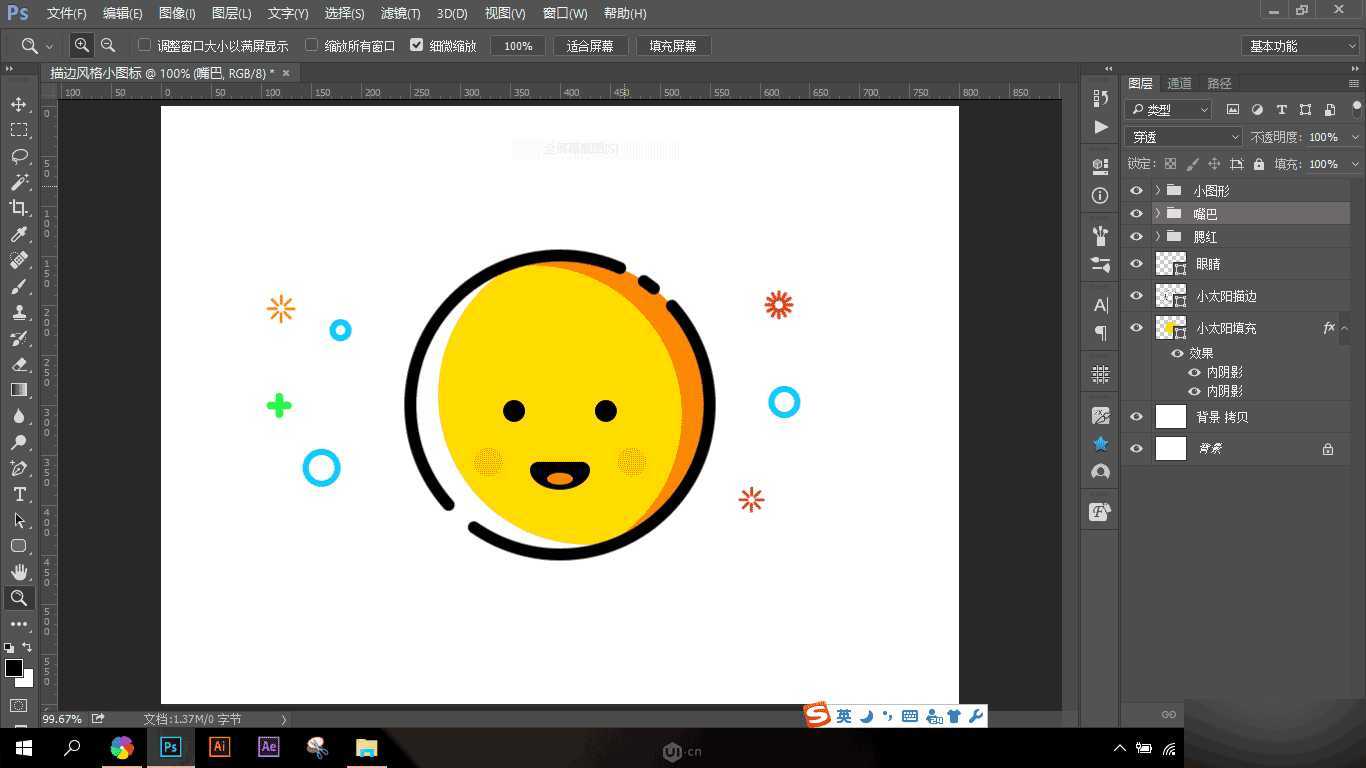
Task: Enable the 缩放所有窗口 checkbox
Action: pyautogui.click(x=313, y=45)
